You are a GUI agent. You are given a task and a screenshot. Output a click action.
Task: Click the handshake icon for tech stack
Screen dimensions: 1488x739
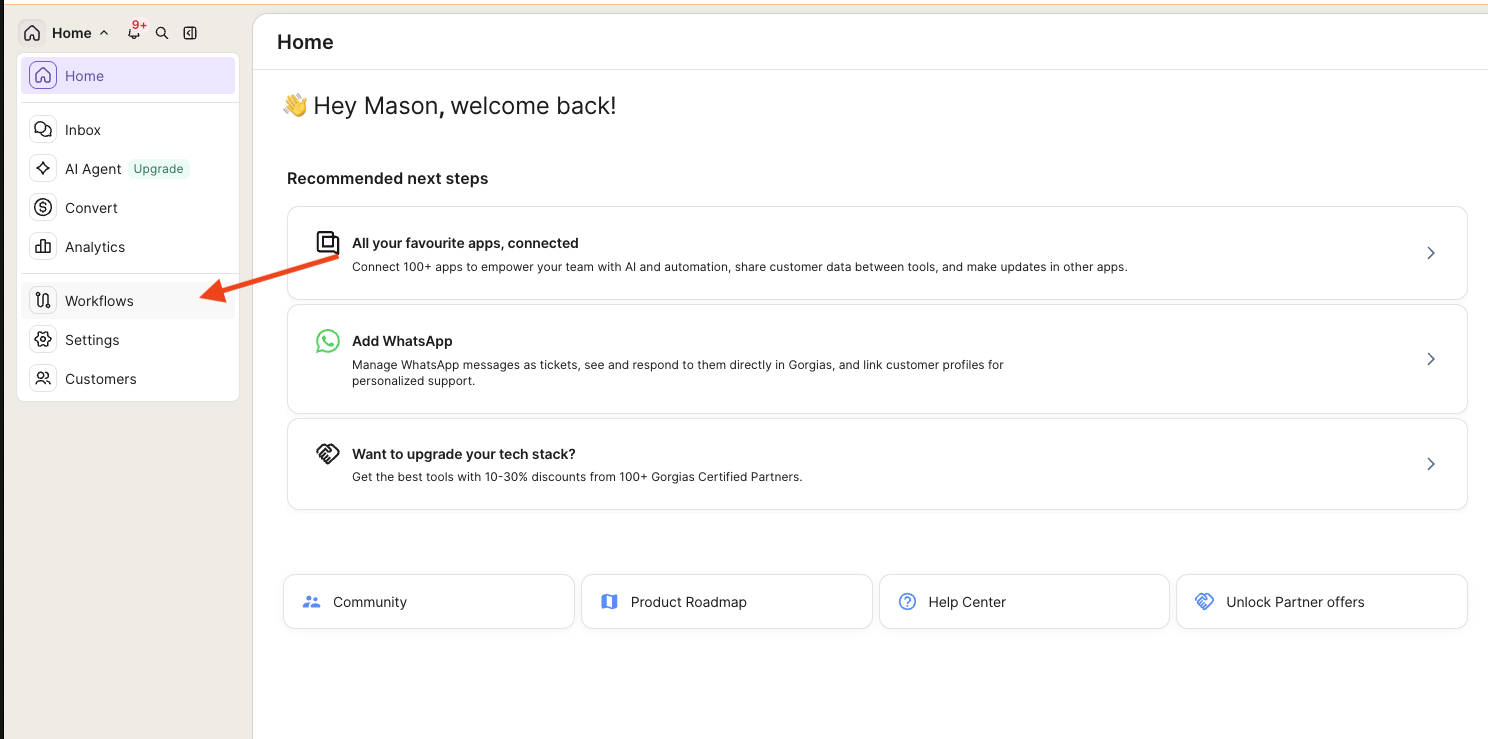click(328, 454)
